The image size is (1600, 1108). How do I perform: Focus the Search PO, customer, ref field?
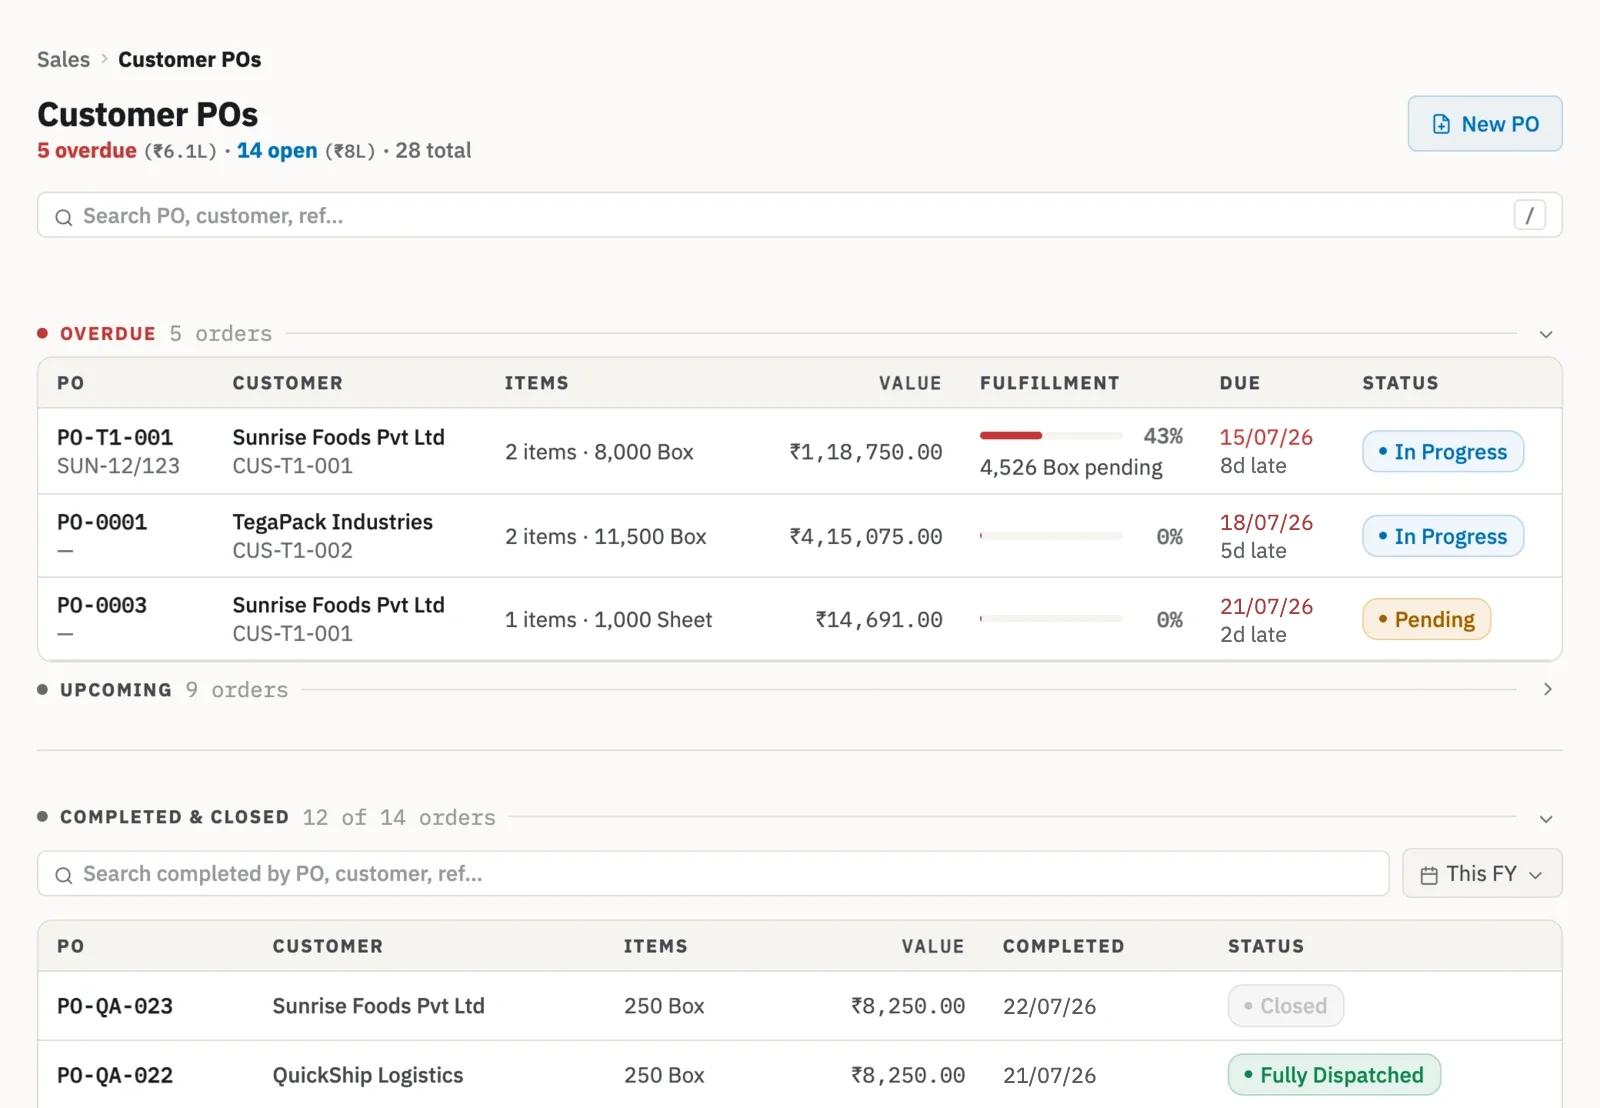799,215
